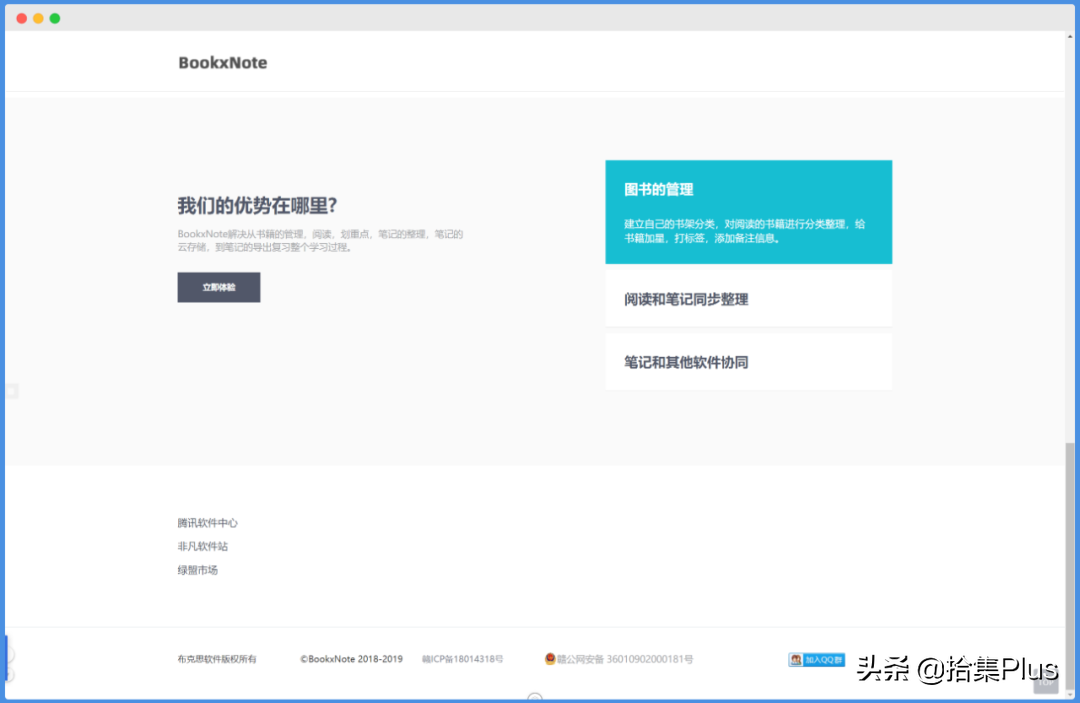Screen dimensions: 1080x703
Task: Click the 加入QQ群 badge button
Action: 817,660
